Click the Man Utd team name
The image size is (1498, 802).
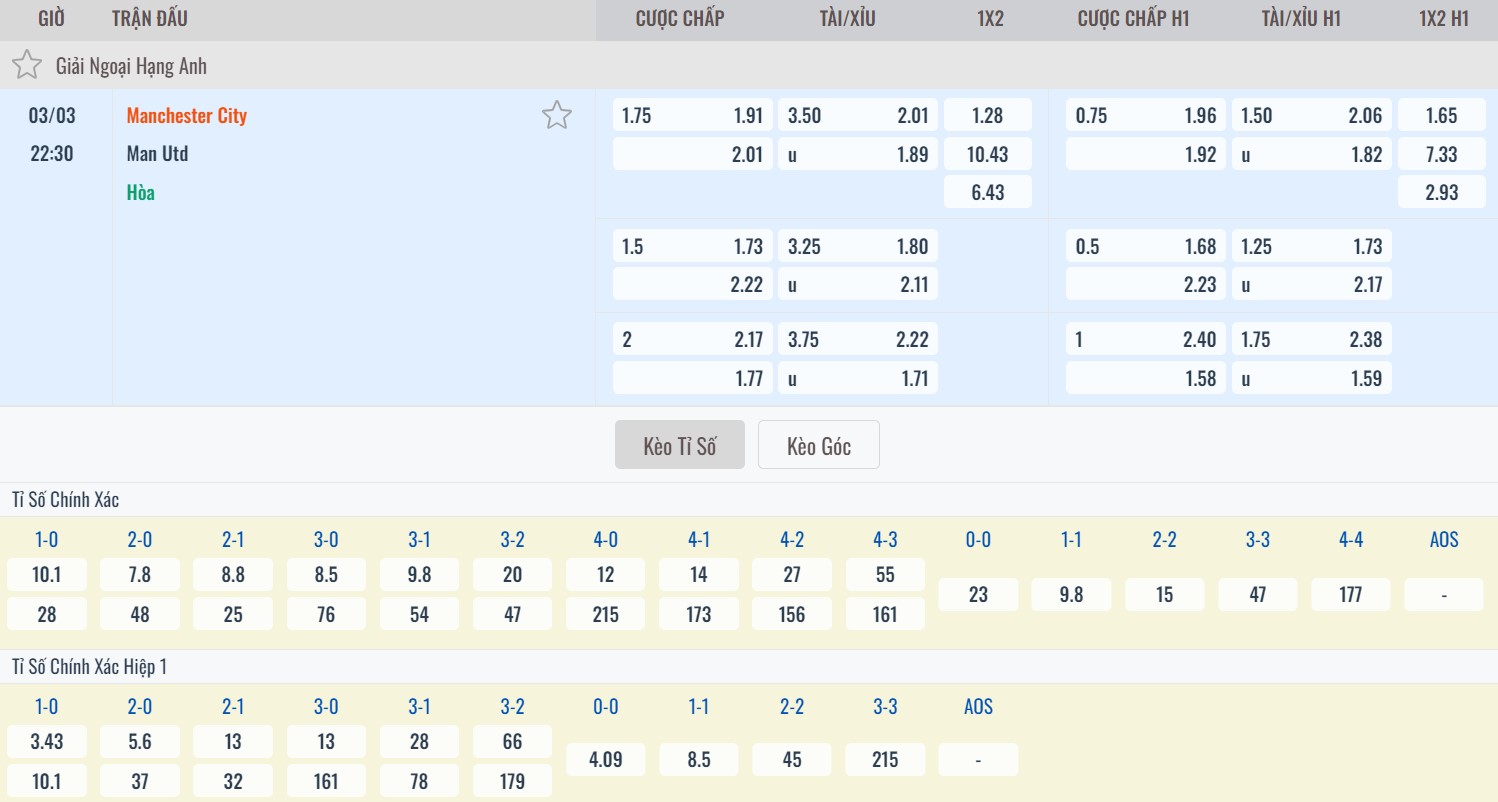point(157,154)
